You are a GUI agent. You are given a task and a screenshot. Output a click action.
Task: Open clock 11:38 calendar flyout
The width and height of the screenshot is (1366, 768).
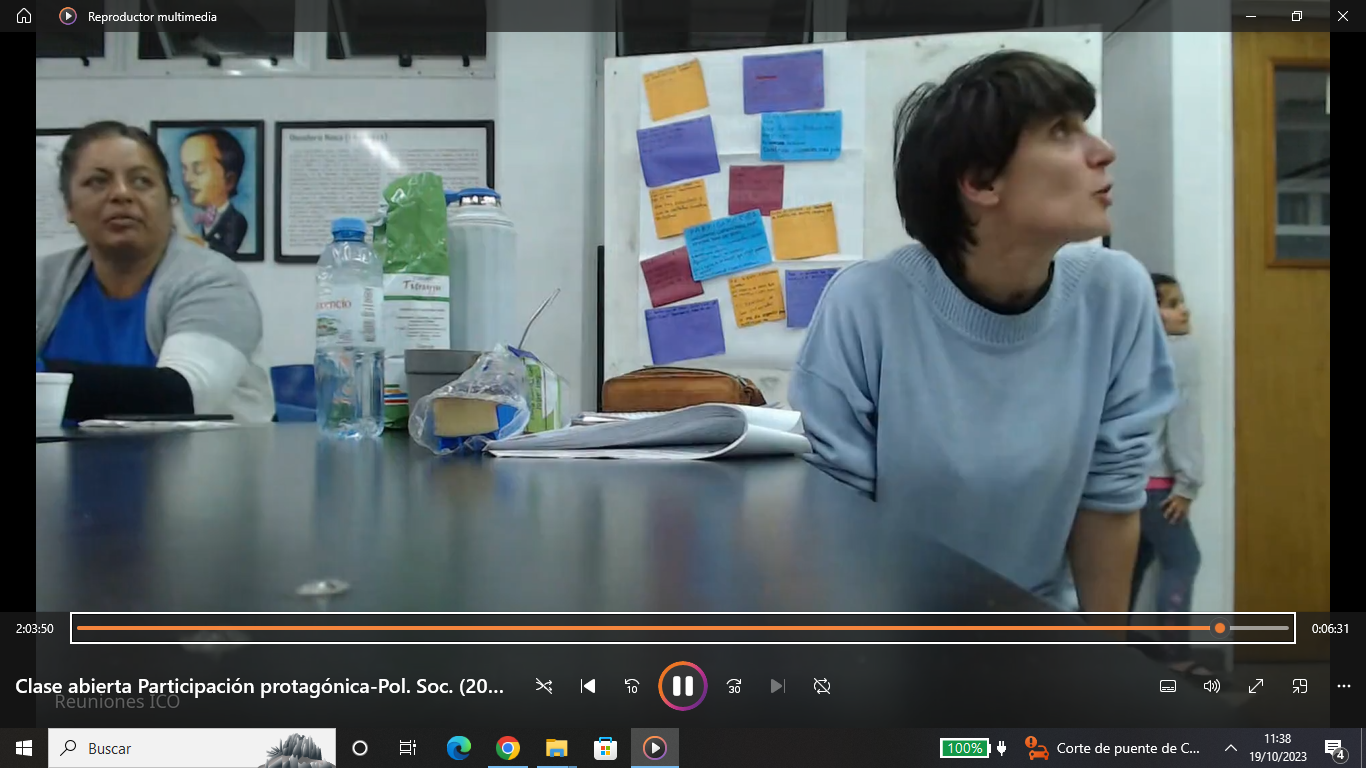click(x=1277, y=748)
